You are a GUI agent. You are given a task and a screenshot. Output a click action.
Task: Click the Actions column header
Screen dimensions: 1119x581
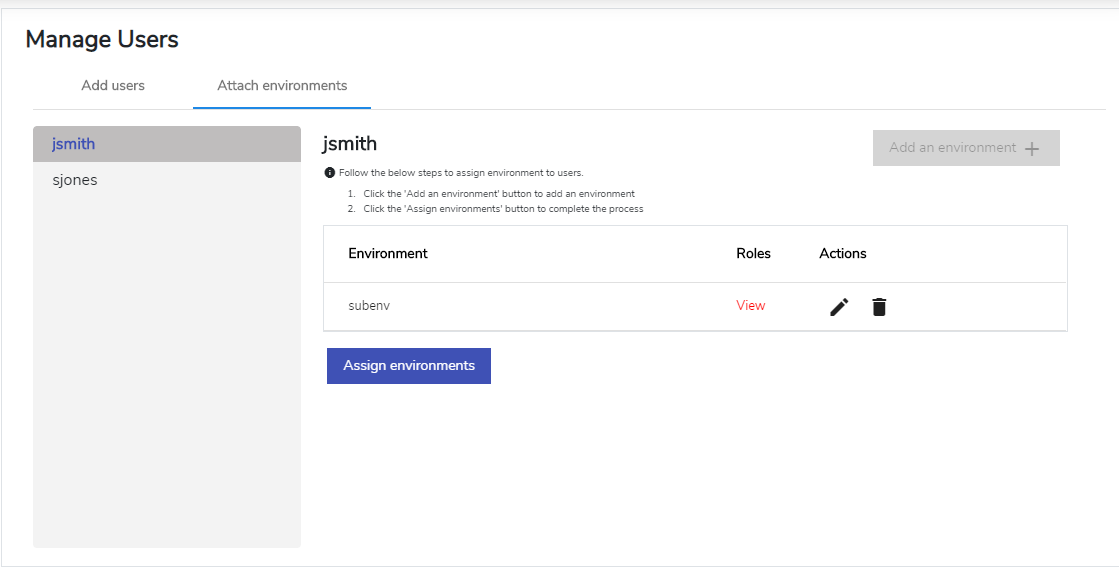(843, 253)
